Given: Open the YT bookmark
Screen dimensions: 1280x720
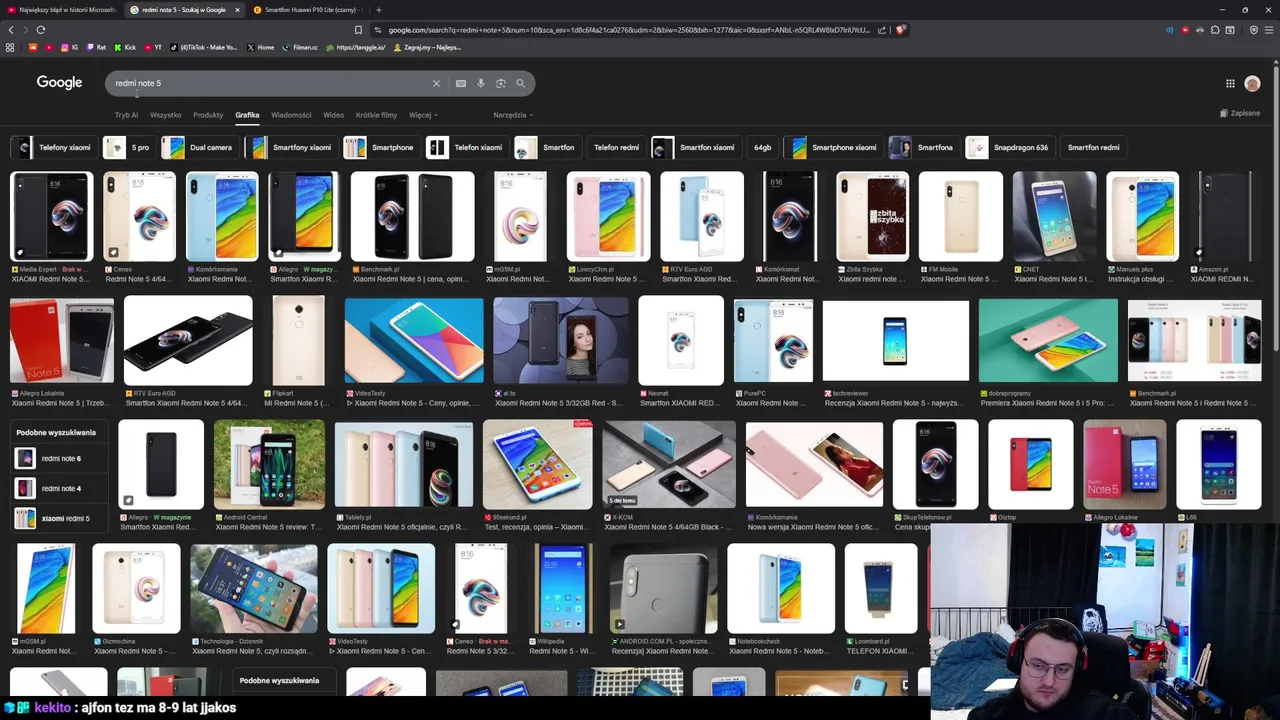Looking at the screenshot, I should pos(153,47).
